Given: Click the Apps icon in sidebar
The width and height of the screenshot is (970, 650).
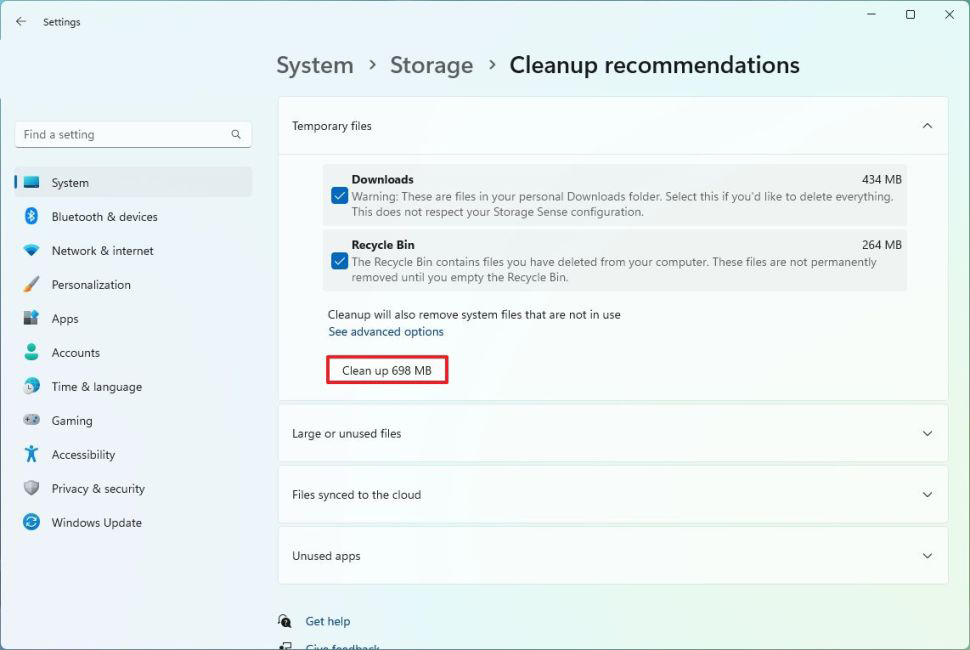Looking at the screenshot, I should [x=31, y=319].
